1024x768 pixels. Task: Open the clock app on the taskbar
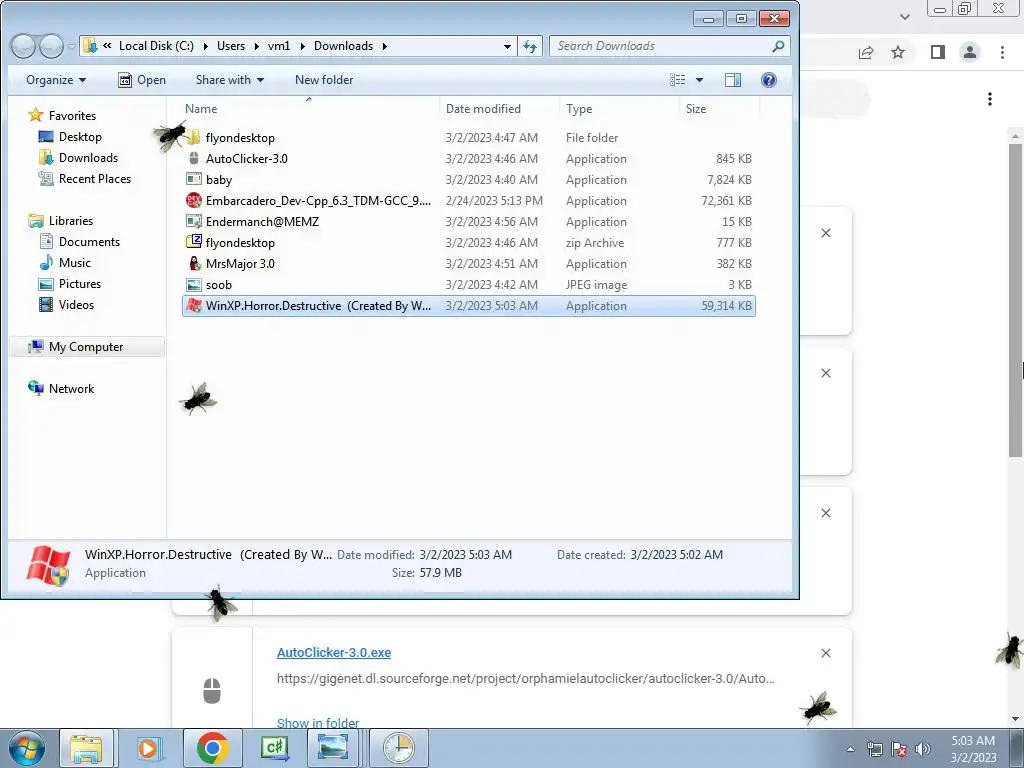(398, 748)
